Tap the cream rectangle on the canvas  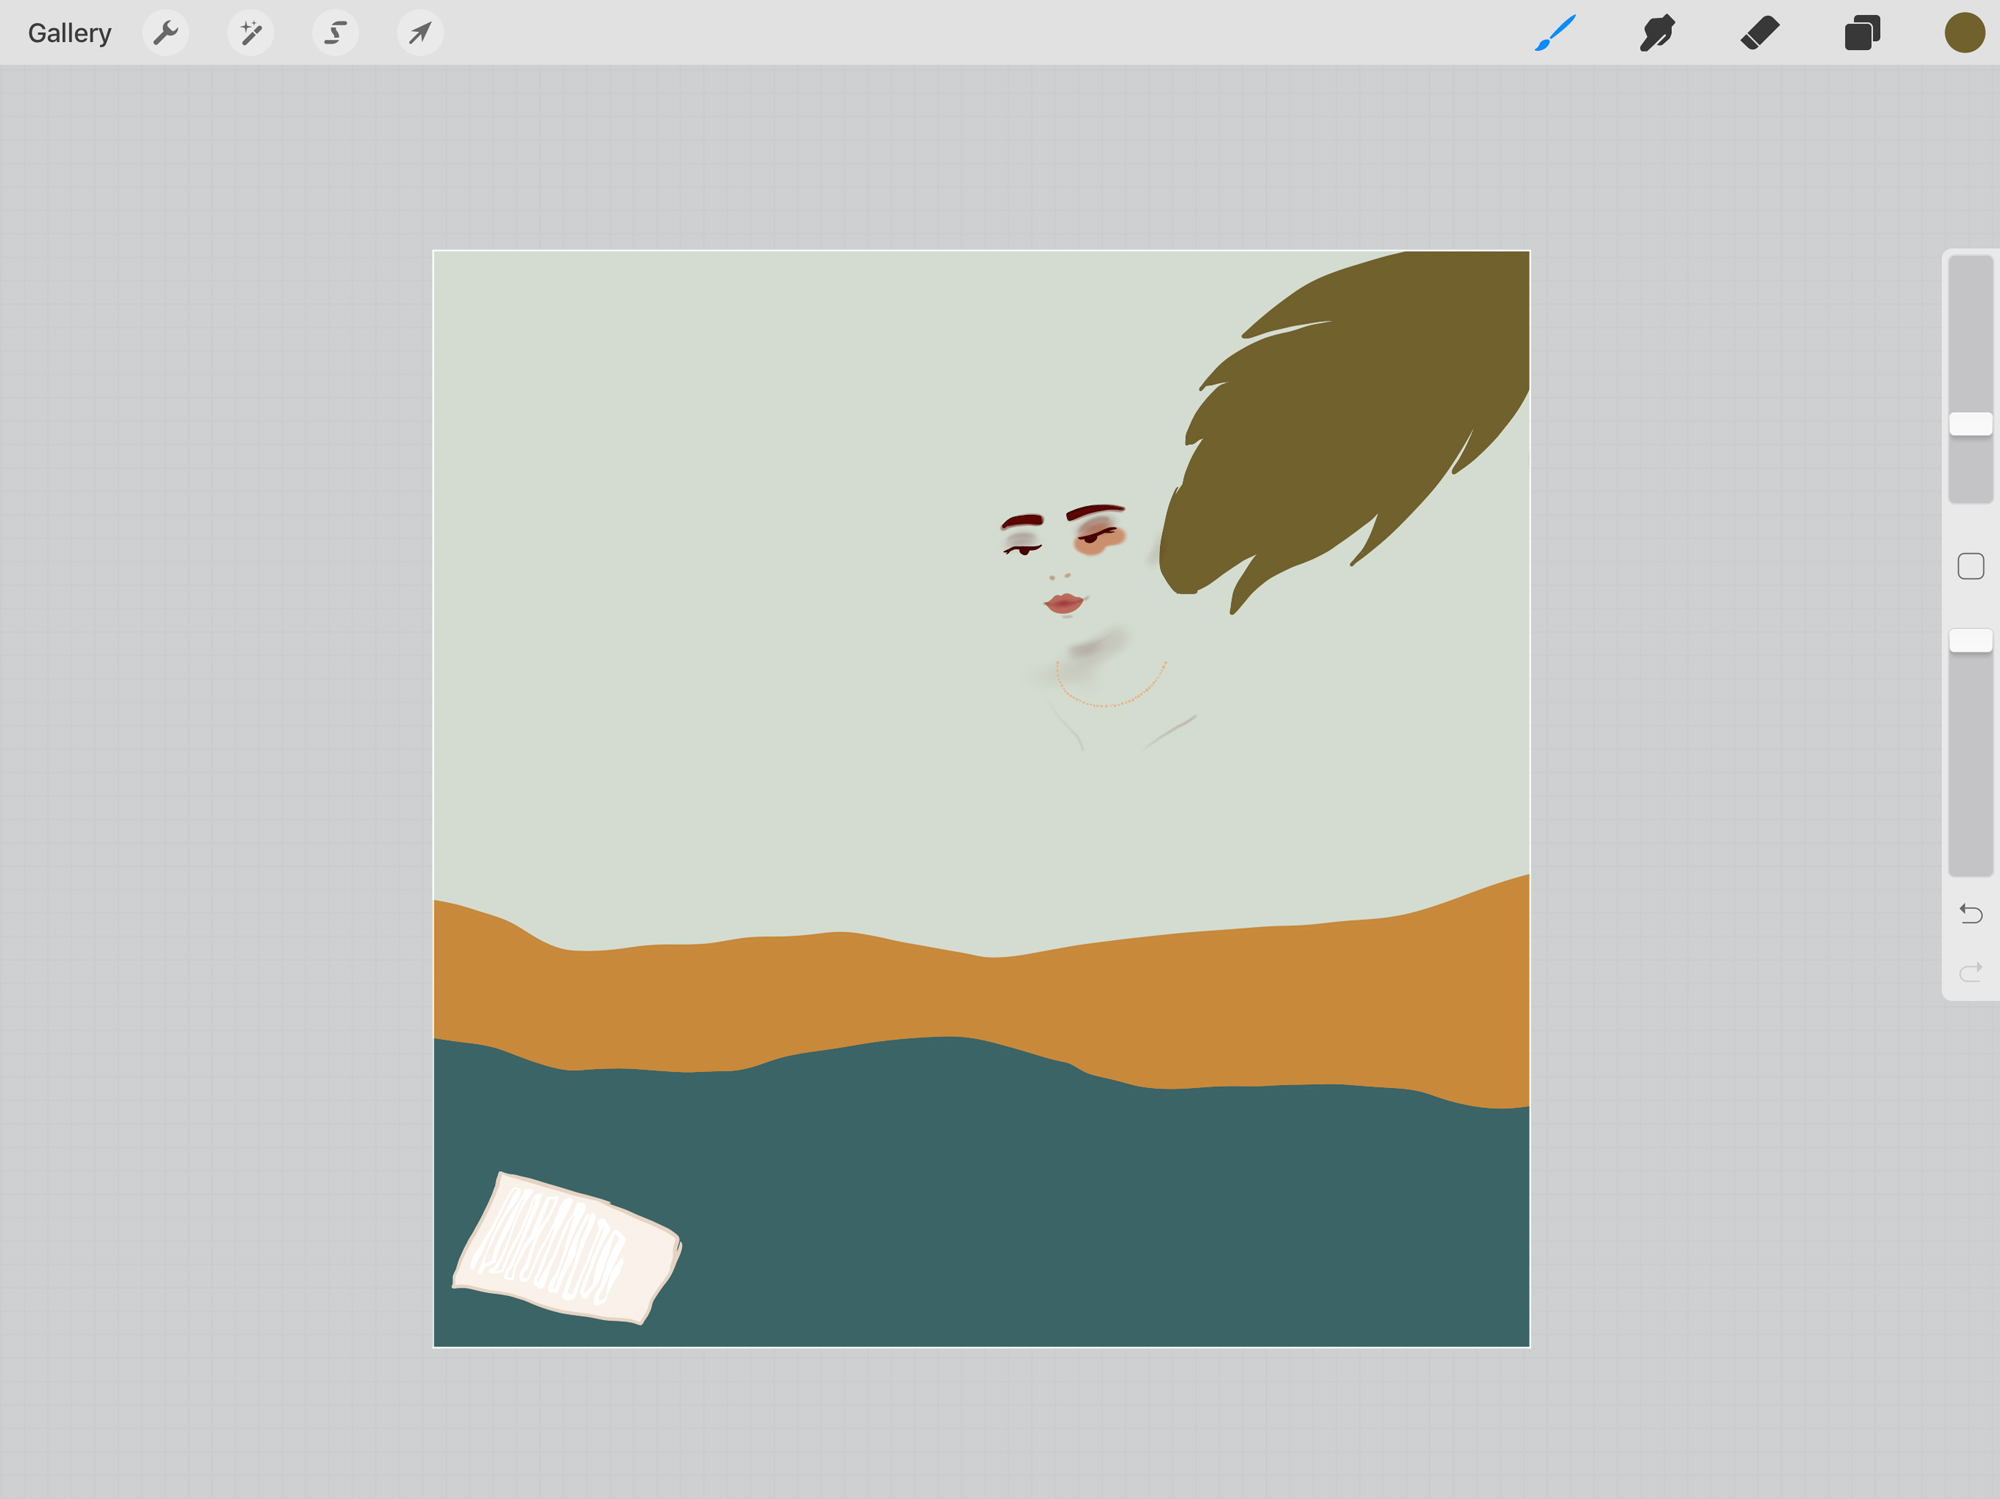tap(567, 1248)
